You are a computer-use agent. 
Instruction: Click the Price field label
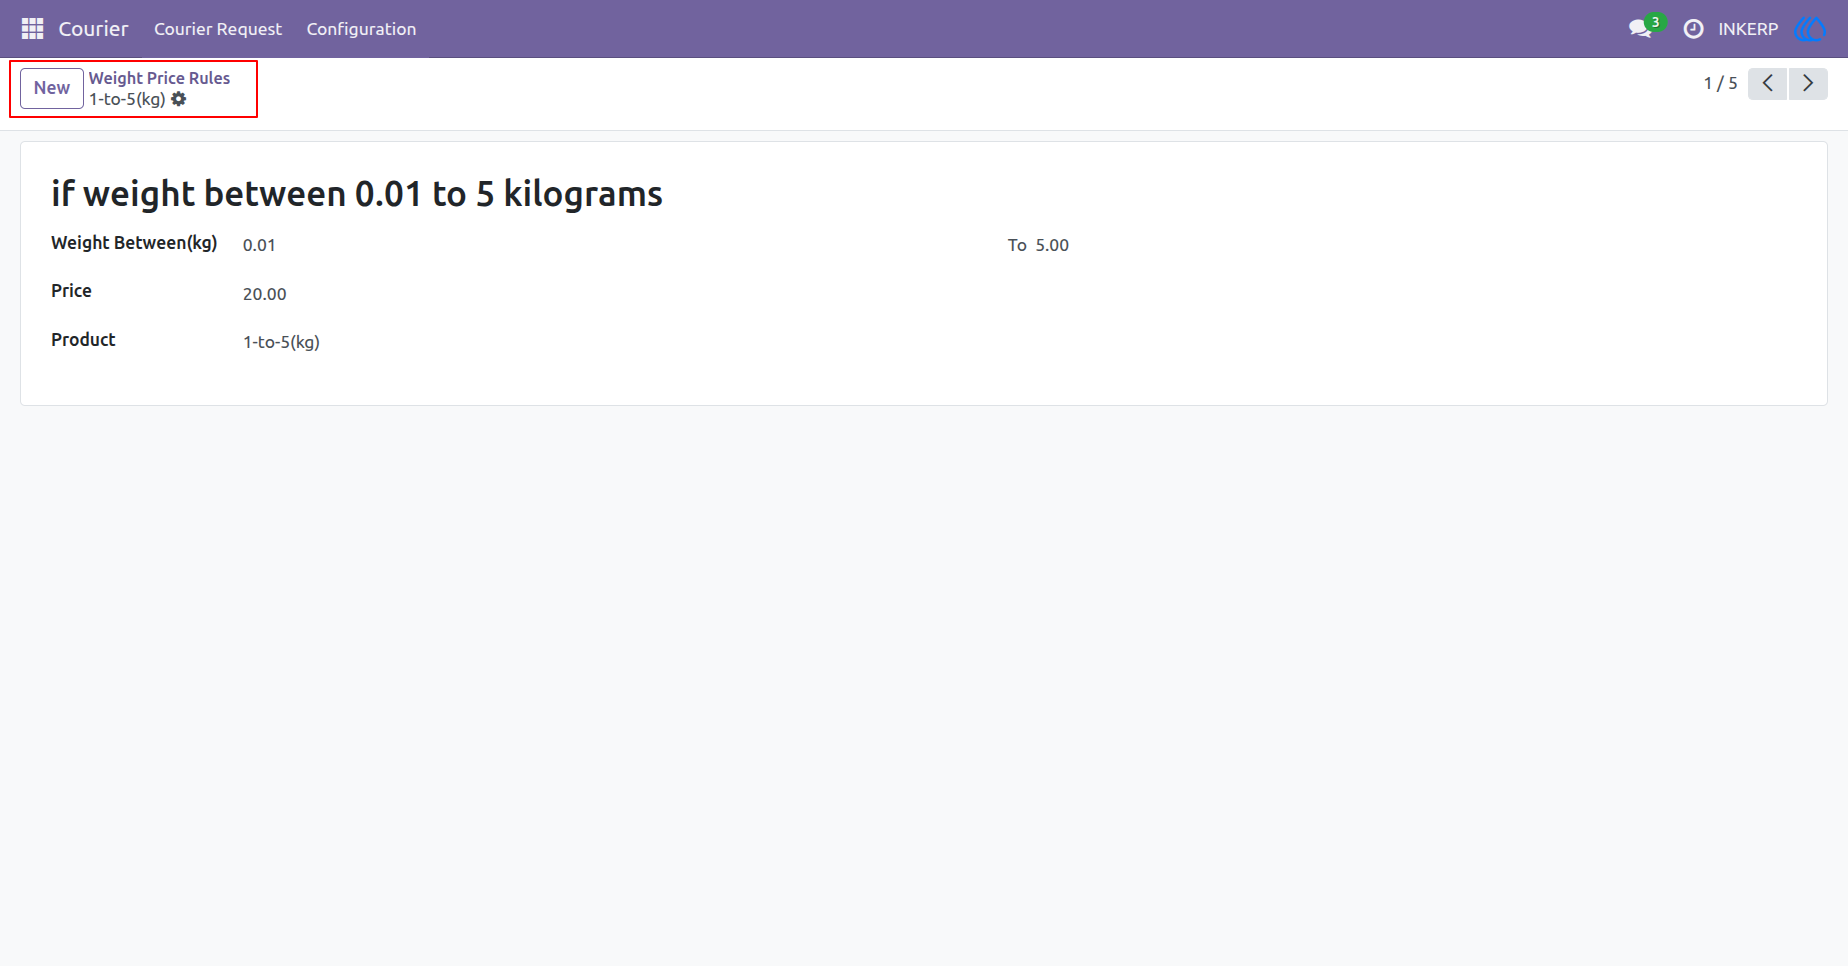(71, 291)
